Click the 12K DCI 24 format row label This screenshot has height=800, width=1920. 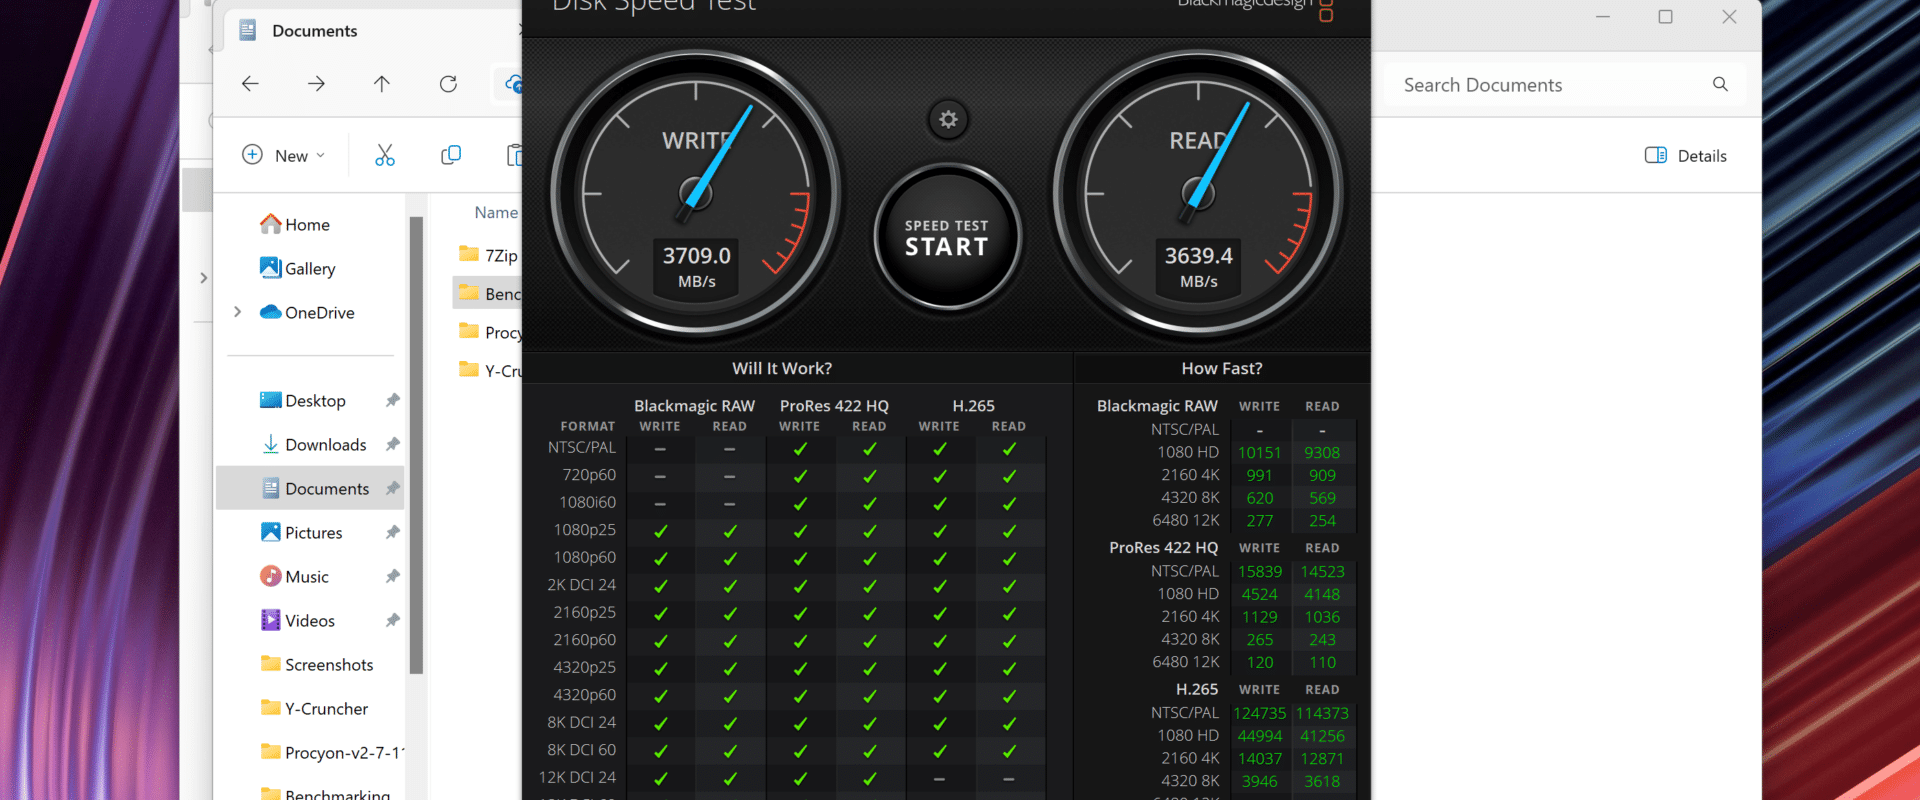[x=577, y=777]
